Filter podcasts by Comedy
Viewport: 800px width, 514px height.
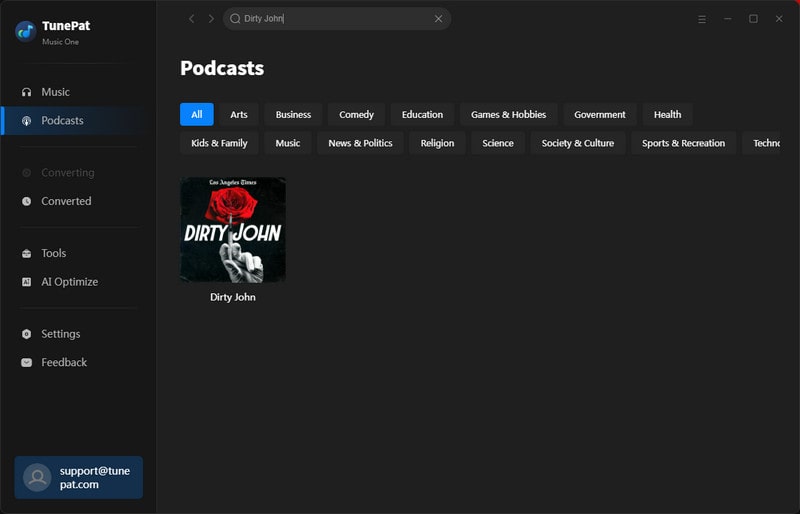(x=356, y=115)
